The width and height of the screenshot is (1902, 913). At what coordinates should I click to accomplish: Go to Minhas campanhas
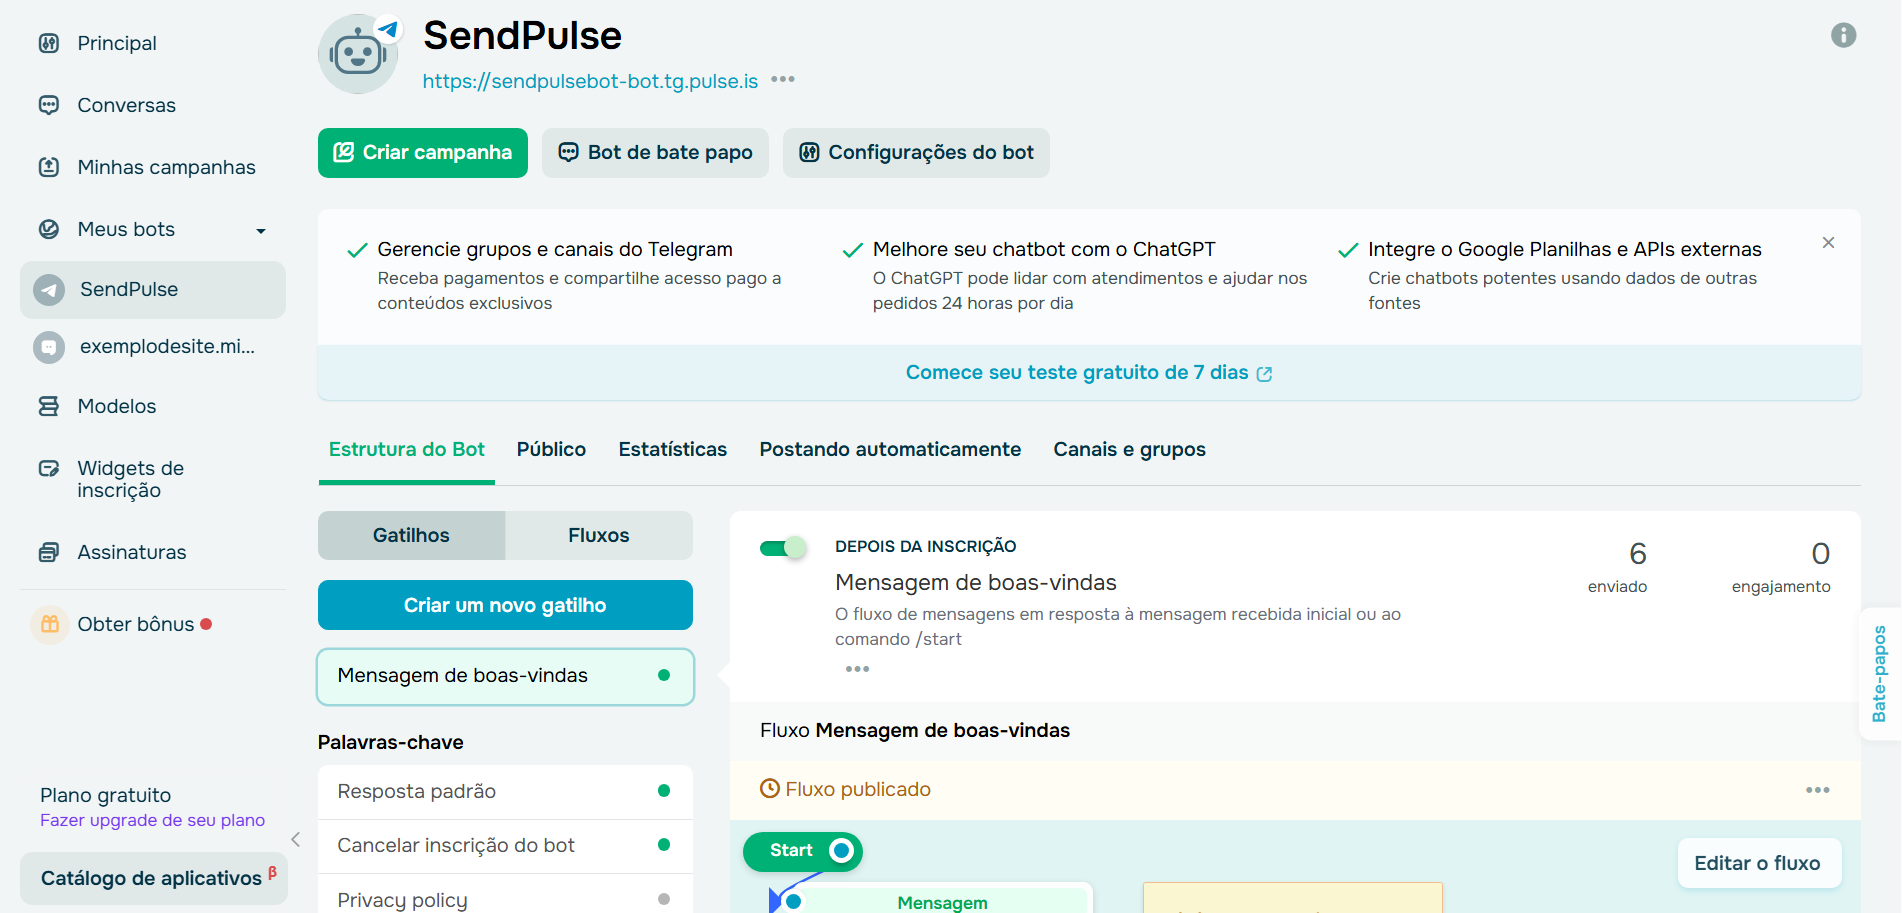tap(166, 167)
